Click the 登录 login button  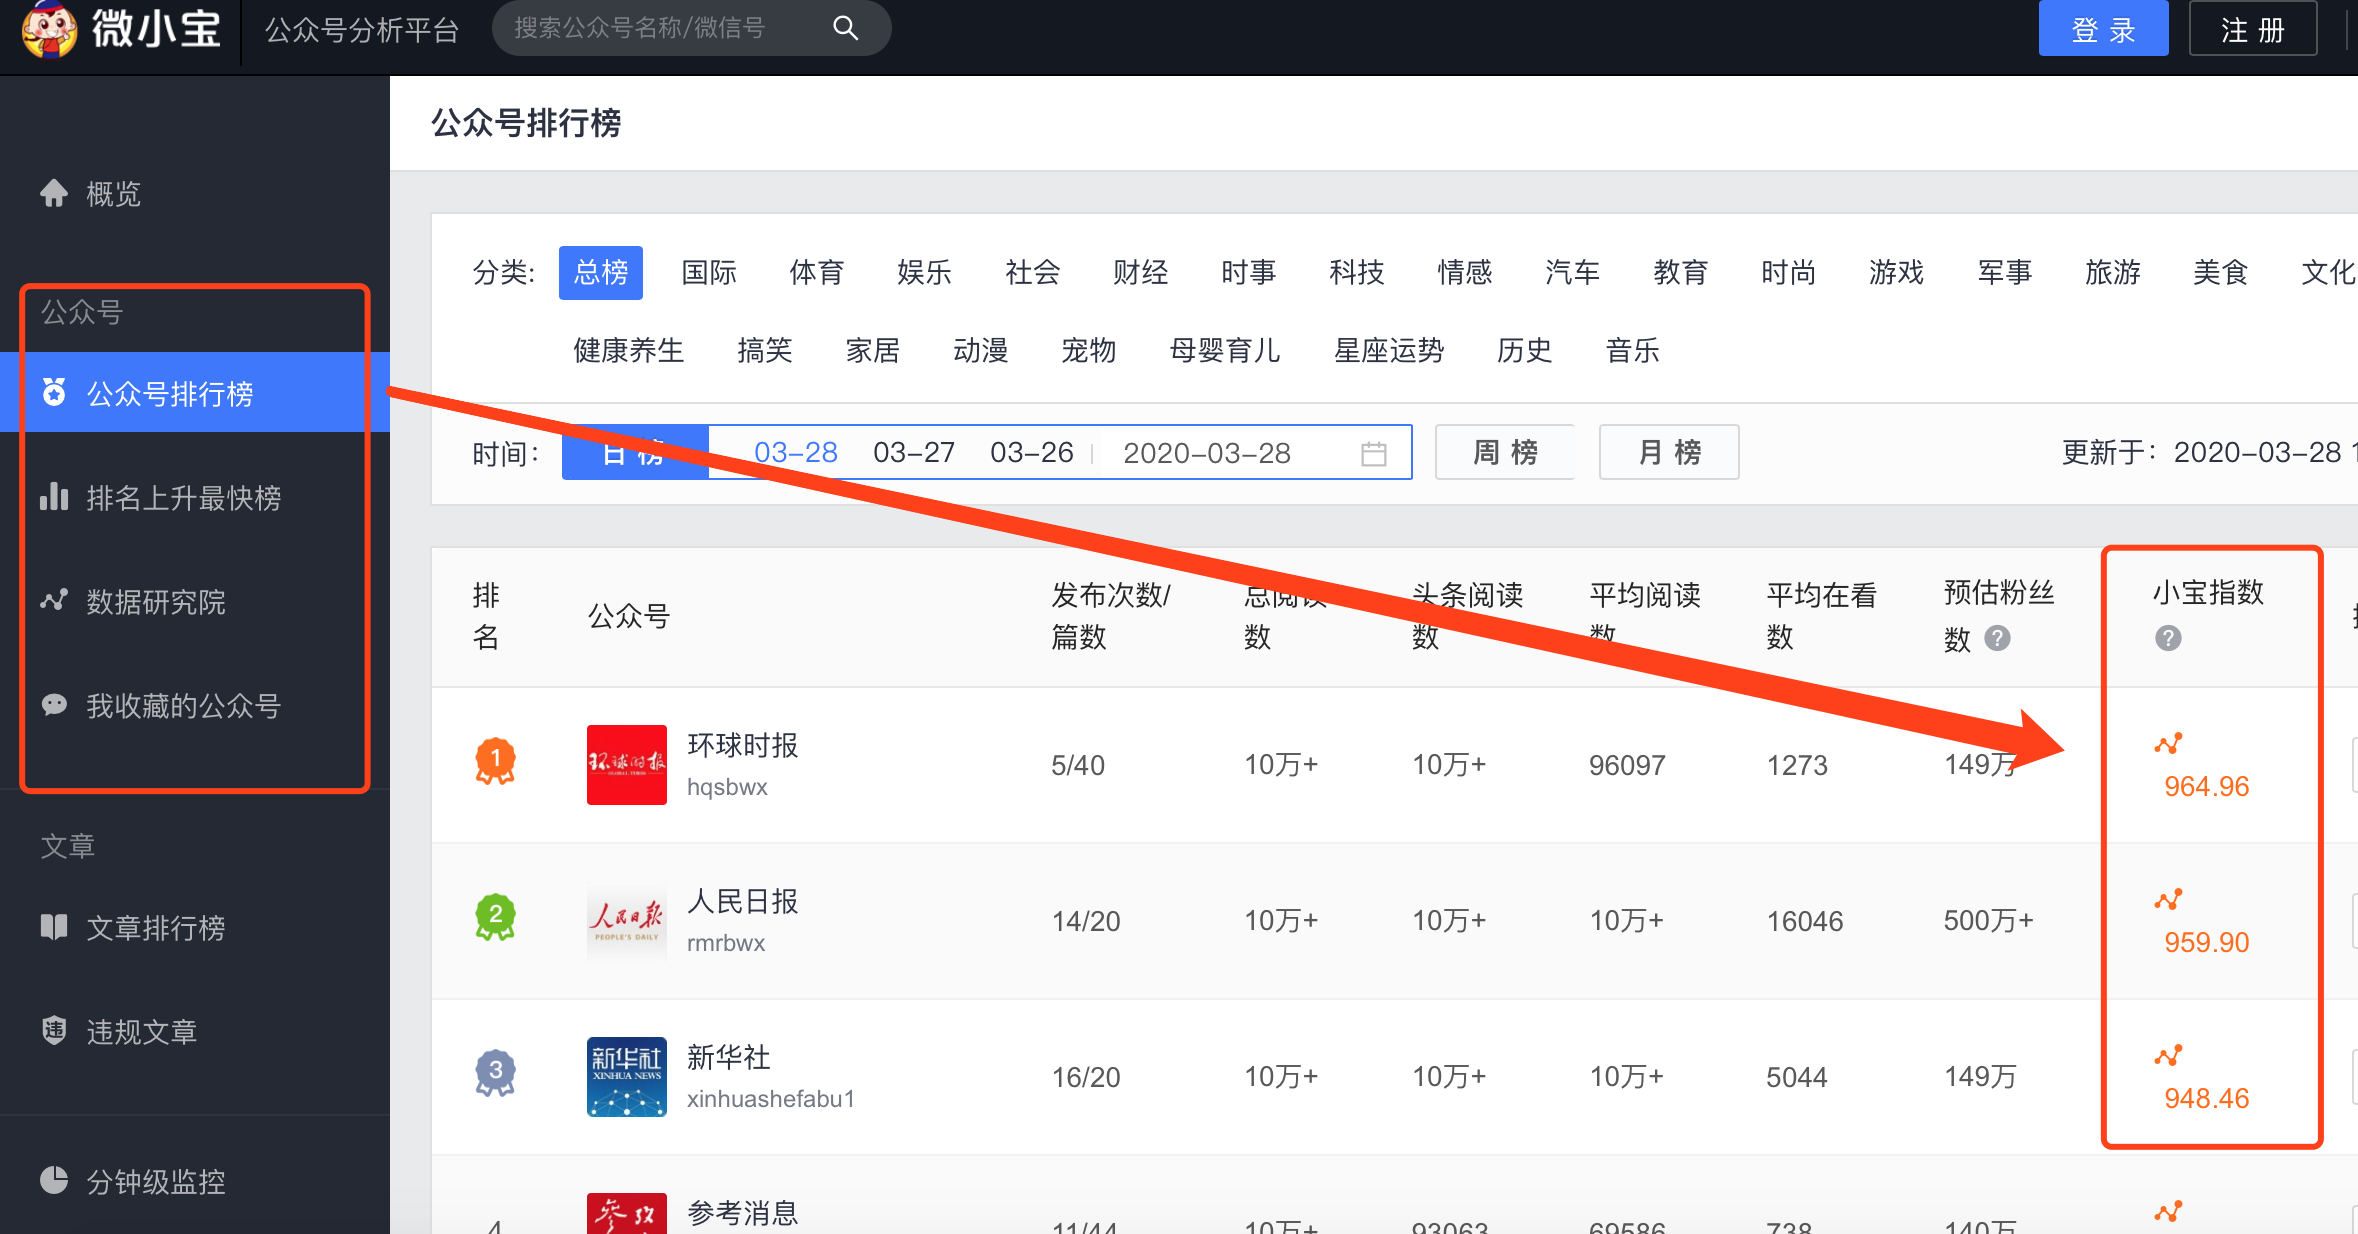(2103, 30)
